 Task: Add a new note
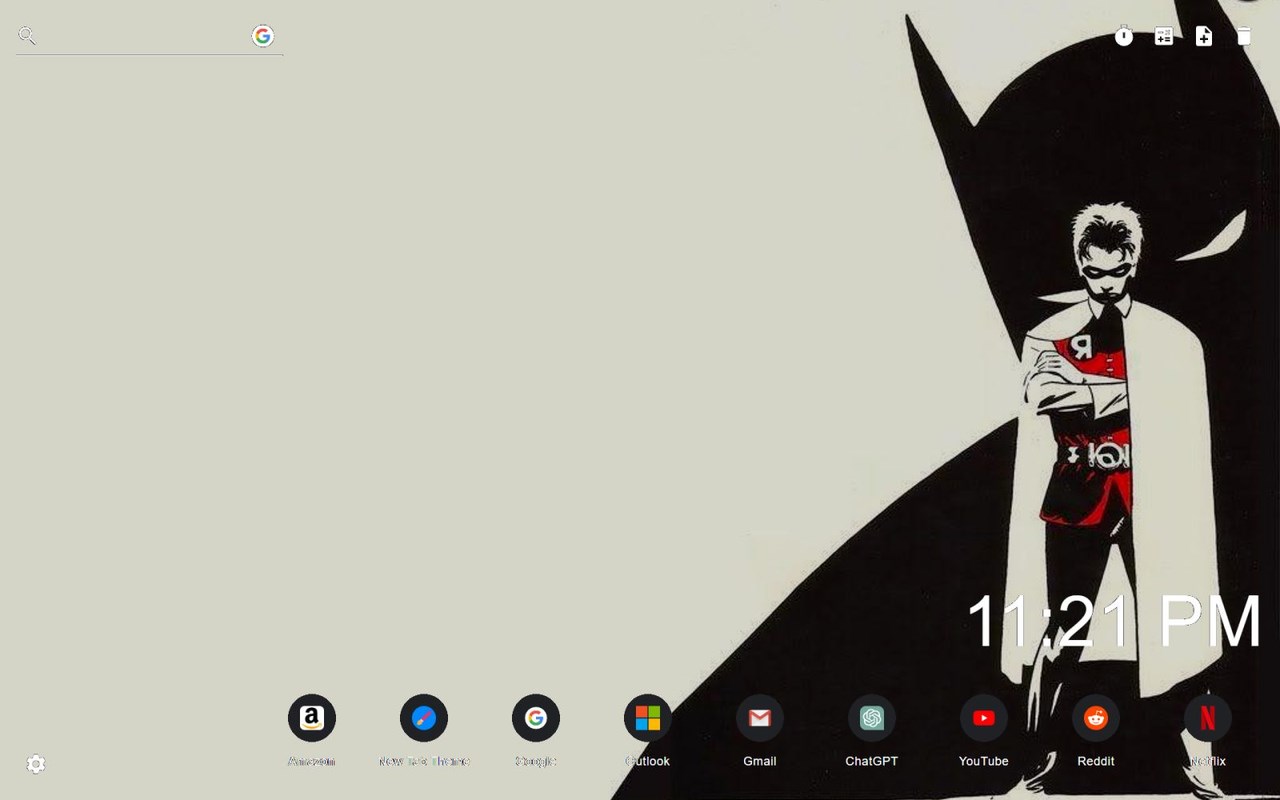click(x=1204, y=36)
